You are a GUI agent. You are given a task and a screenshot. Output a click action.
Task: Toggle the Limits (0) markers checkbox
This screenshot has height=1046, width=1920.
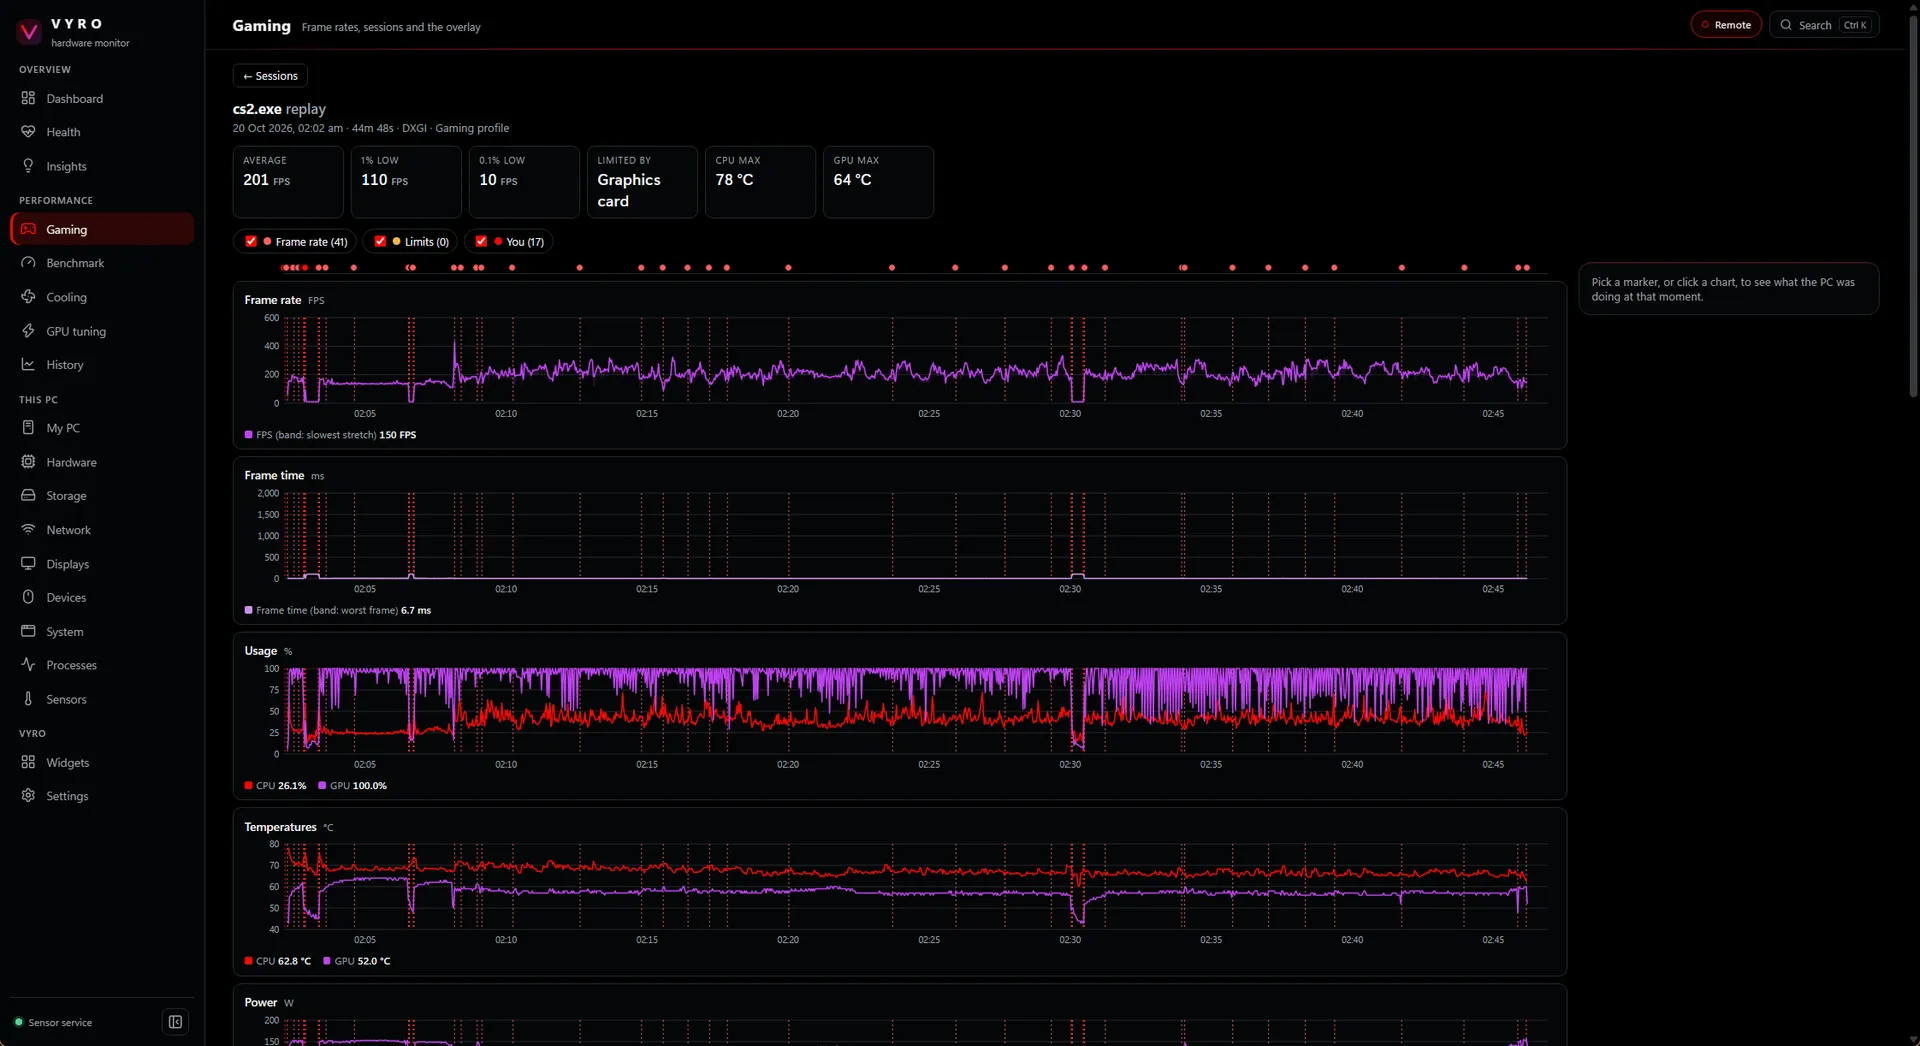(380, 241)
